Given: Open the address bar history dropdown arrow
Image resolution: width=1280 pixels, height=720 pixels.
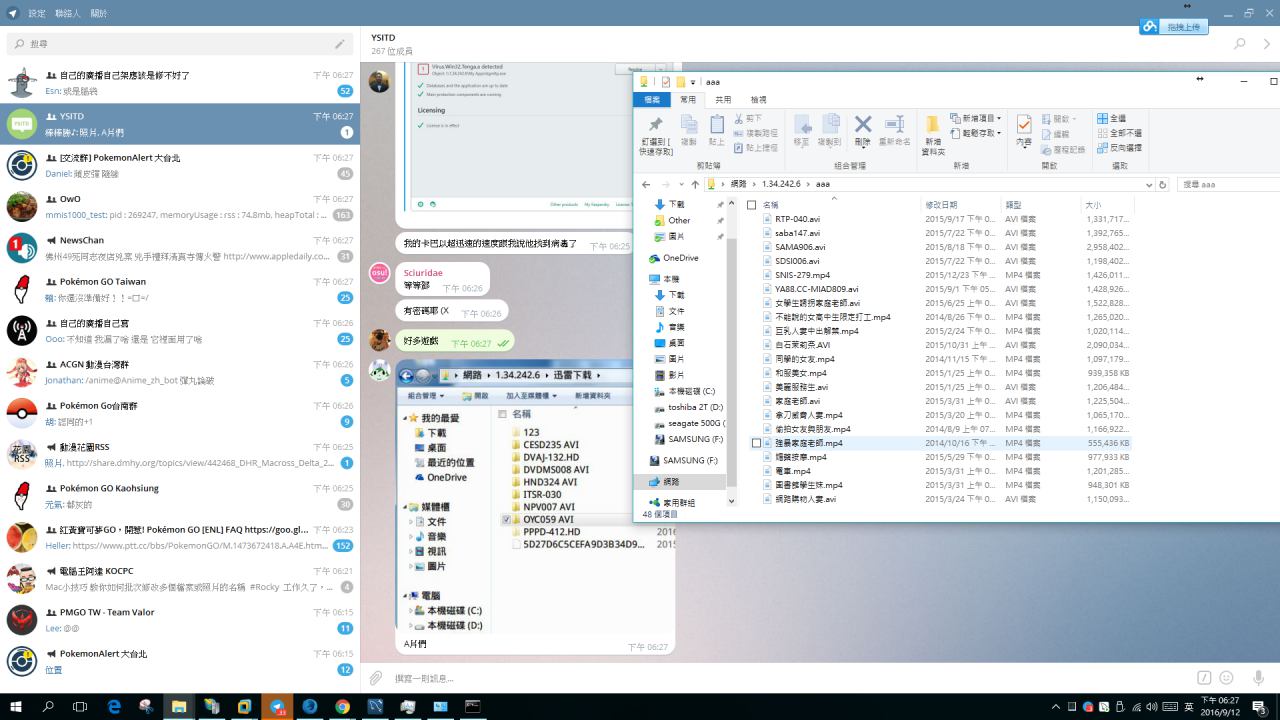Looking at the screenshot, I should coord(1148,184).
